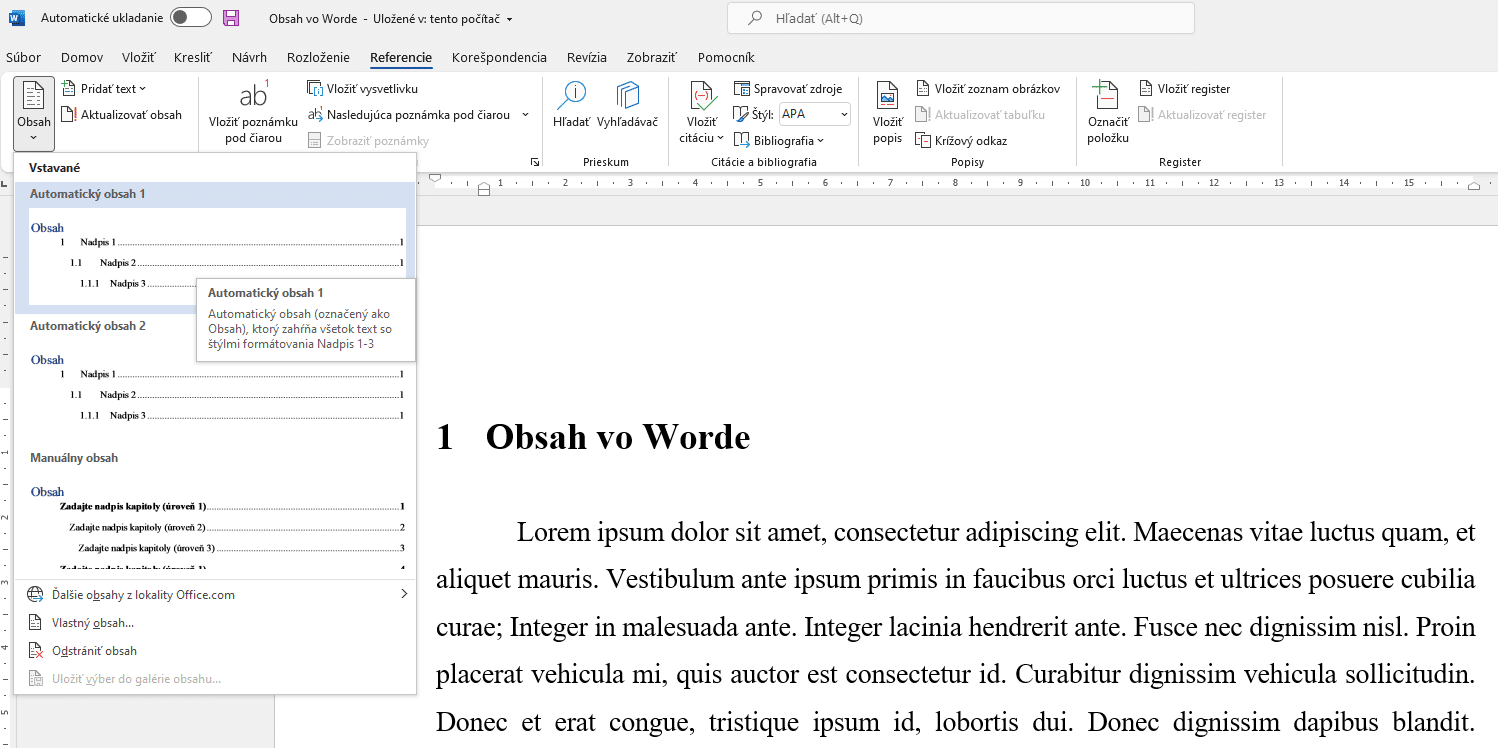Click the globe icon beside Ďalšie obsahy
The width and height of the screenshot is (1498, 748).
coord(35,594)
